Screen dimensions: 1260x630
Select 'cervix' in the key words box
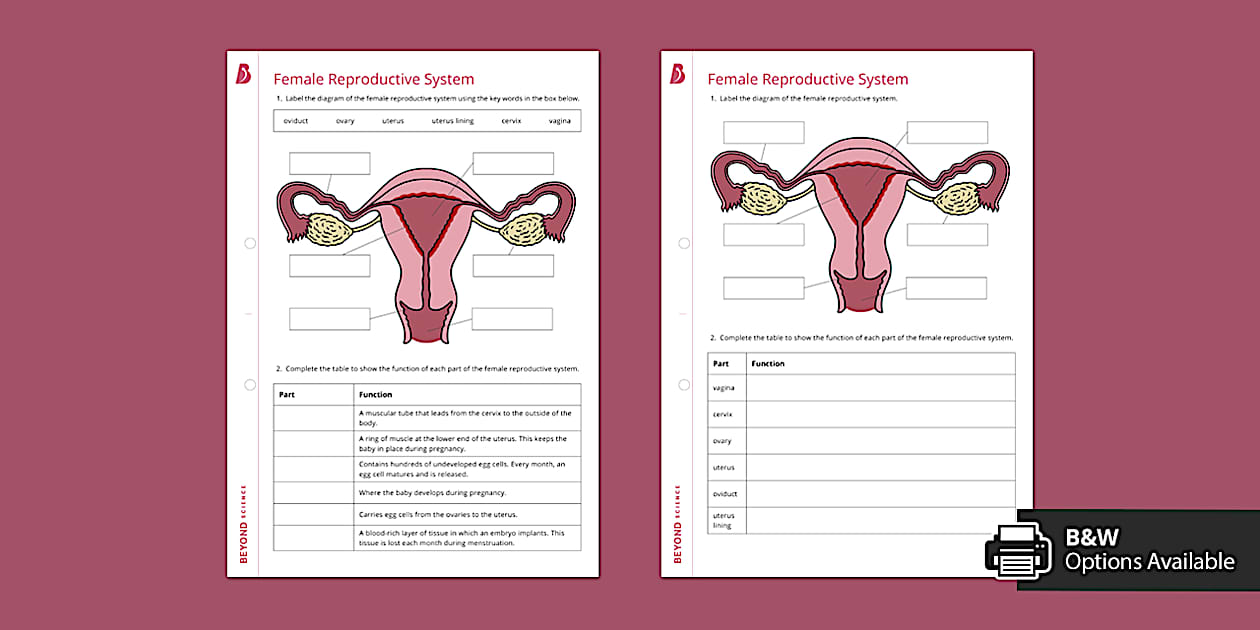click(510, 120)
